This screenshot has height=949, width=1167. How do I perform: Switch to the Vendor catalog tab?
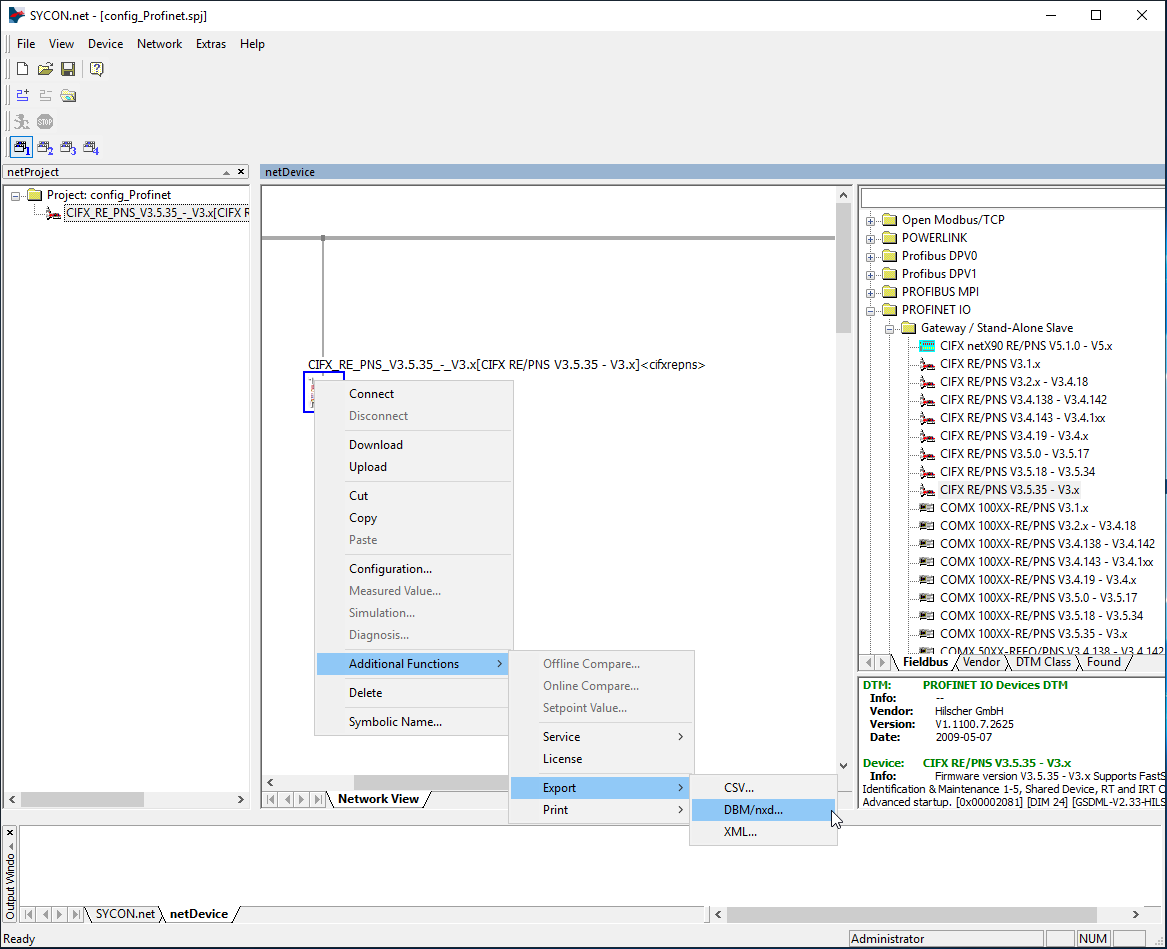[x=981, y=662]
